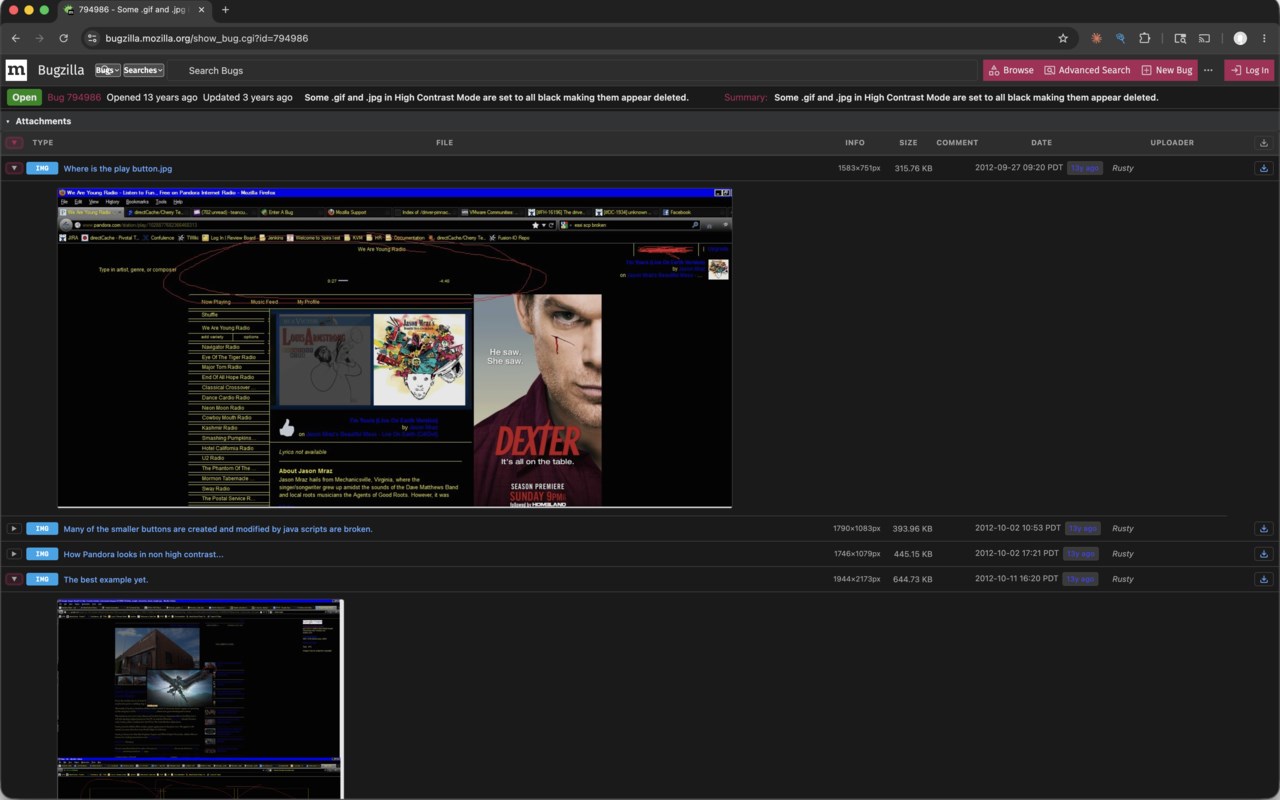Screen dimensions: 1280x800
Task: Click the New Bug button
Action: [1167, 70]
